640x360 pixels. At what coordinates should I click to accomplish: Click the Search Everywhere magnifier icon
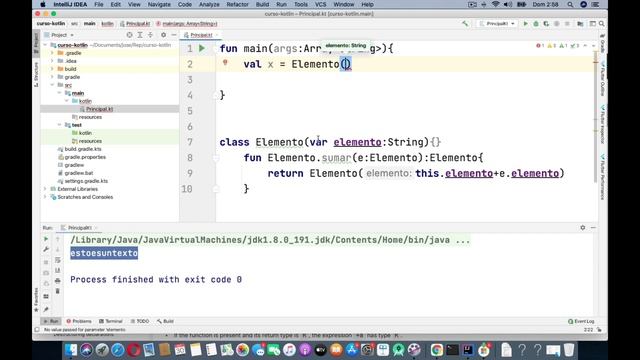(602, 24)
